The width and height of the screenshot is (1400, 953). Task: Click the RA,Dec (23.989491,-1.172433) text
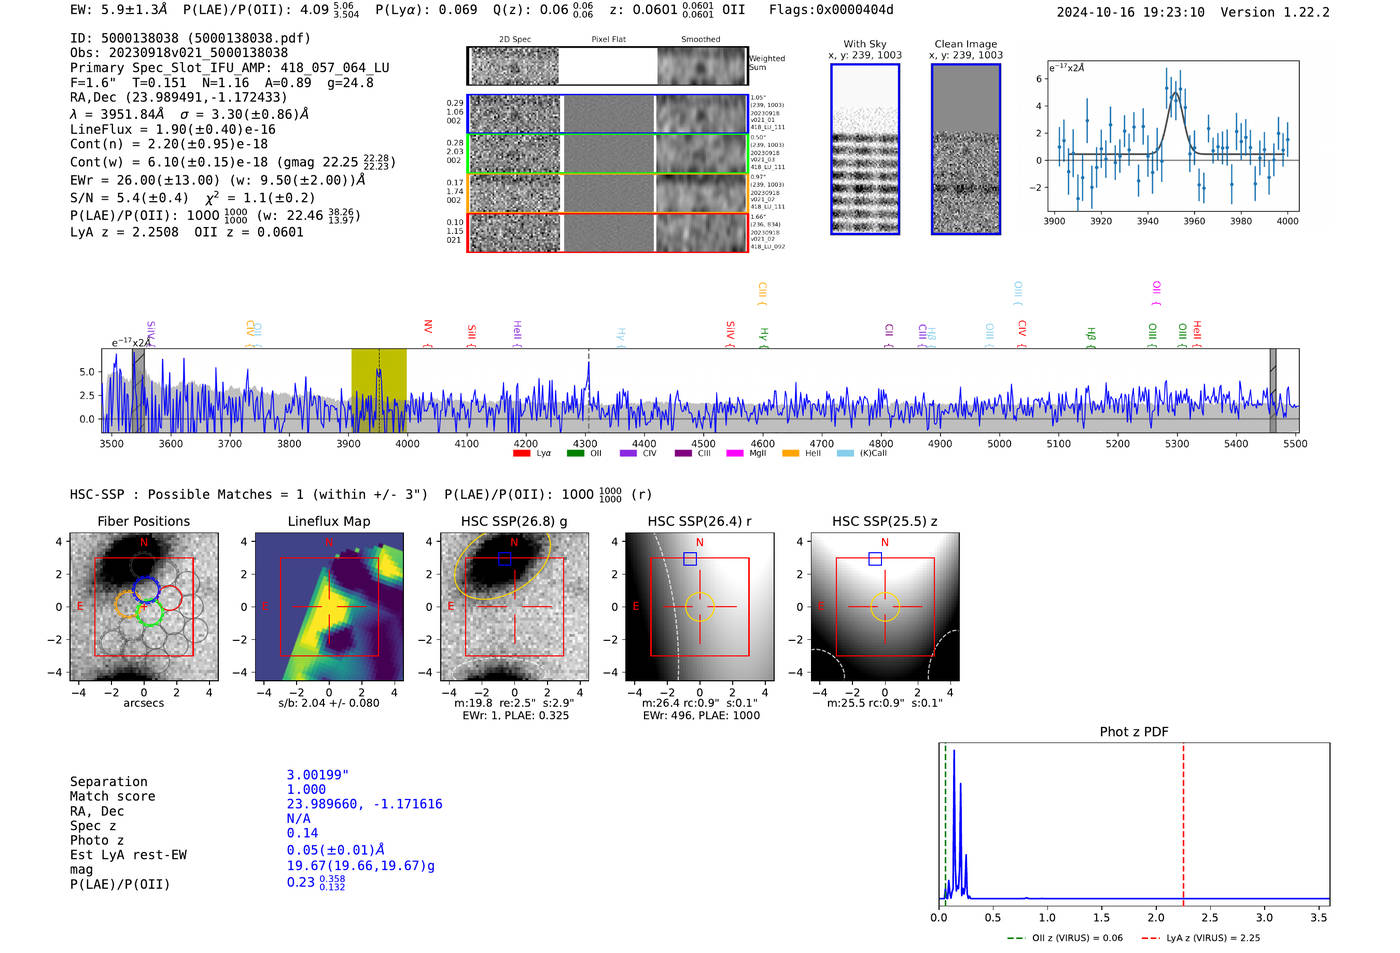[178, 97]
